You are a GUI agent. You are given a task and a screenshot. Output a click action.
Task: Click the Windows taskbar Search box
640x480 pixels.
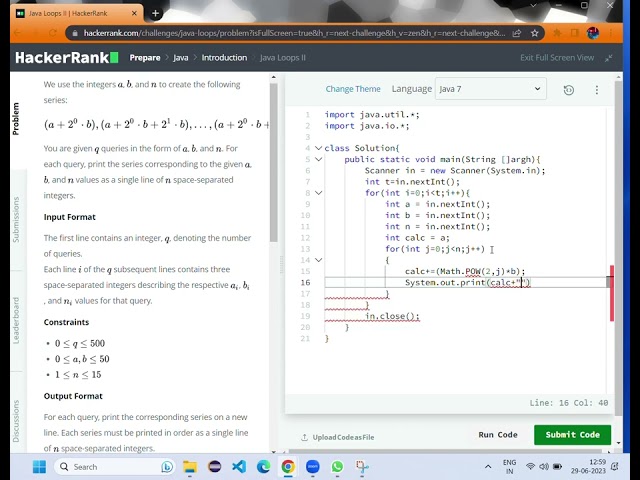[x=116, y=467]
